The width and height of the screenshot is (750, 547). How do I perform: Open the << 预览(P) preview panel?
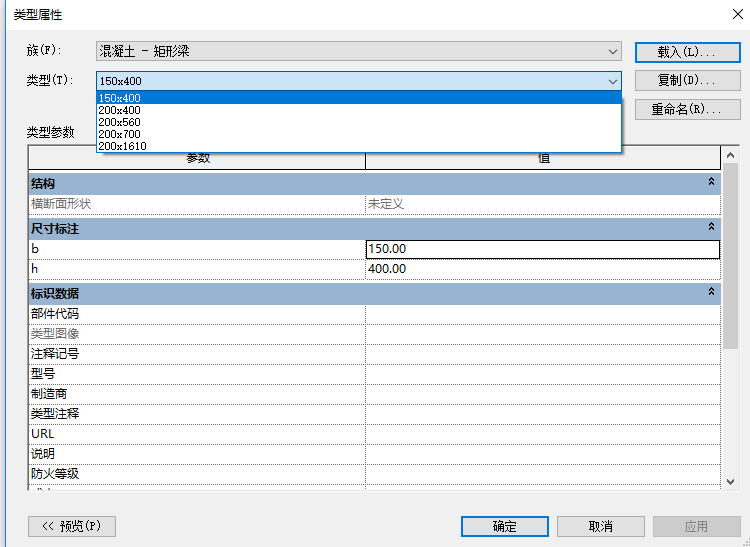coord(72,526)
